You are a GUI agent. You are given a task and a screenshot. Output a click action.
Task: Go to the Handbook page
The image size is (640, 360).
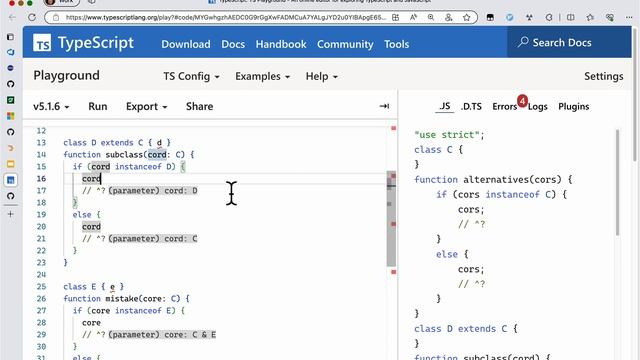[281, 44]
